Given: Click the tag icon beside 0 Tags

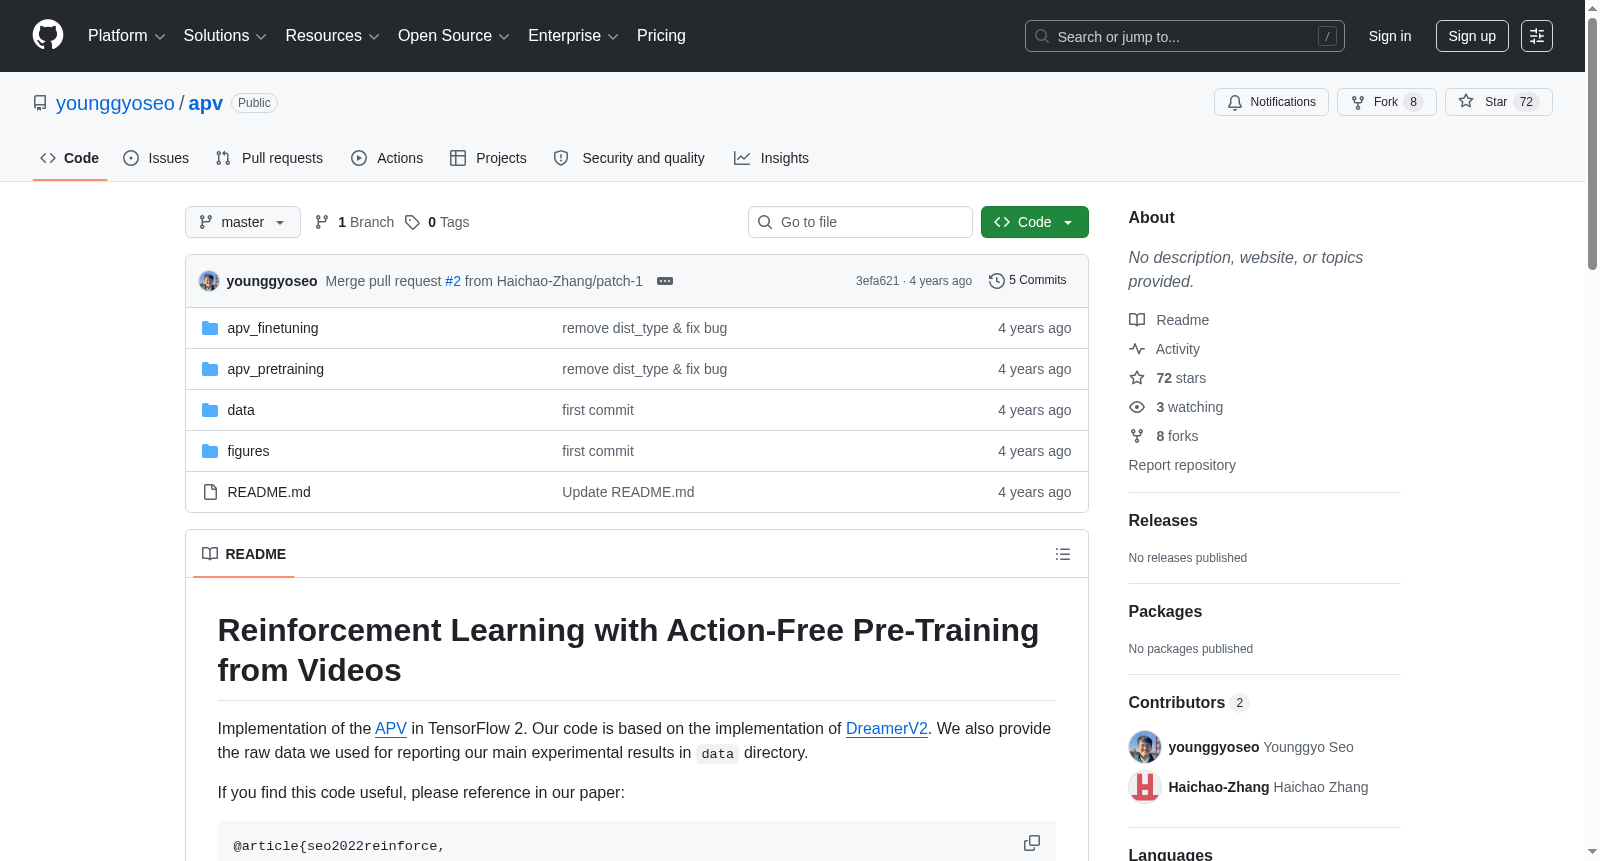Looking at the screenshot, I should [412, 222].
